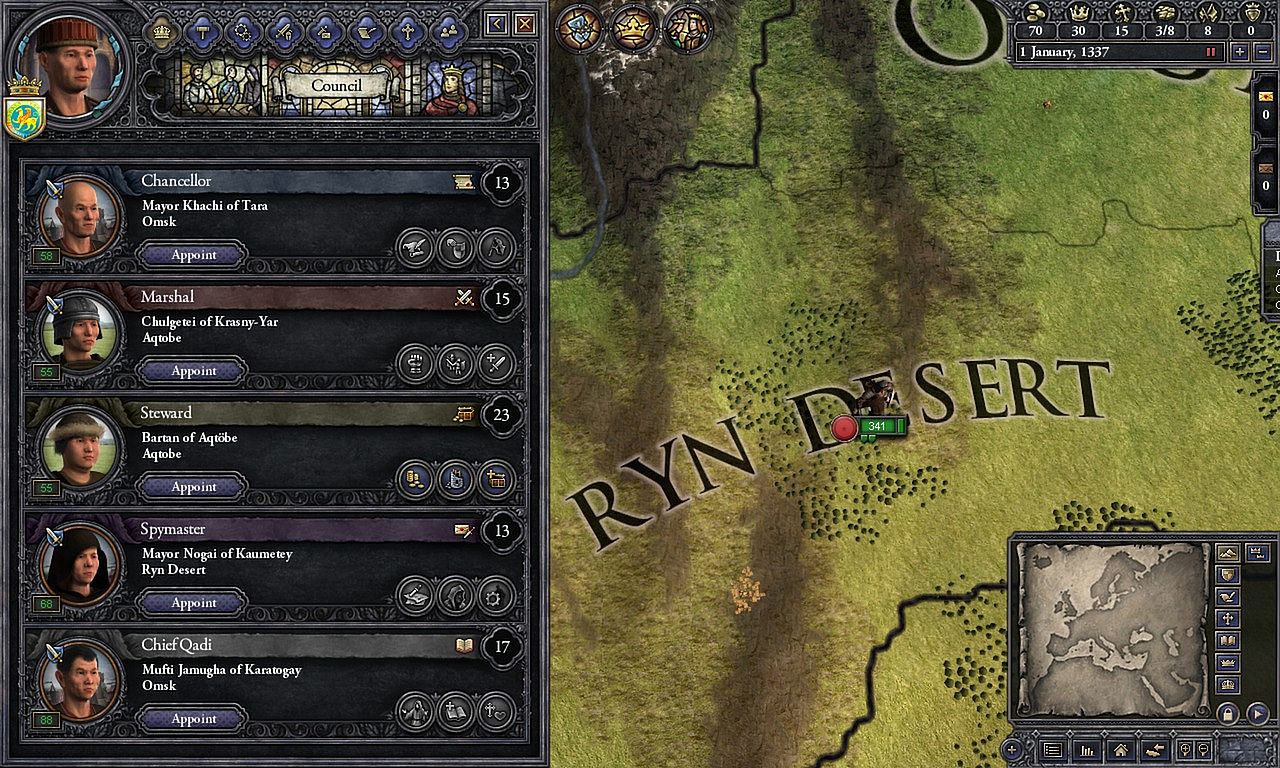Viewport: 1280px width, 768px height.
Task: Open the Military tab with the sword icon
Action: (x=284, y=31)
